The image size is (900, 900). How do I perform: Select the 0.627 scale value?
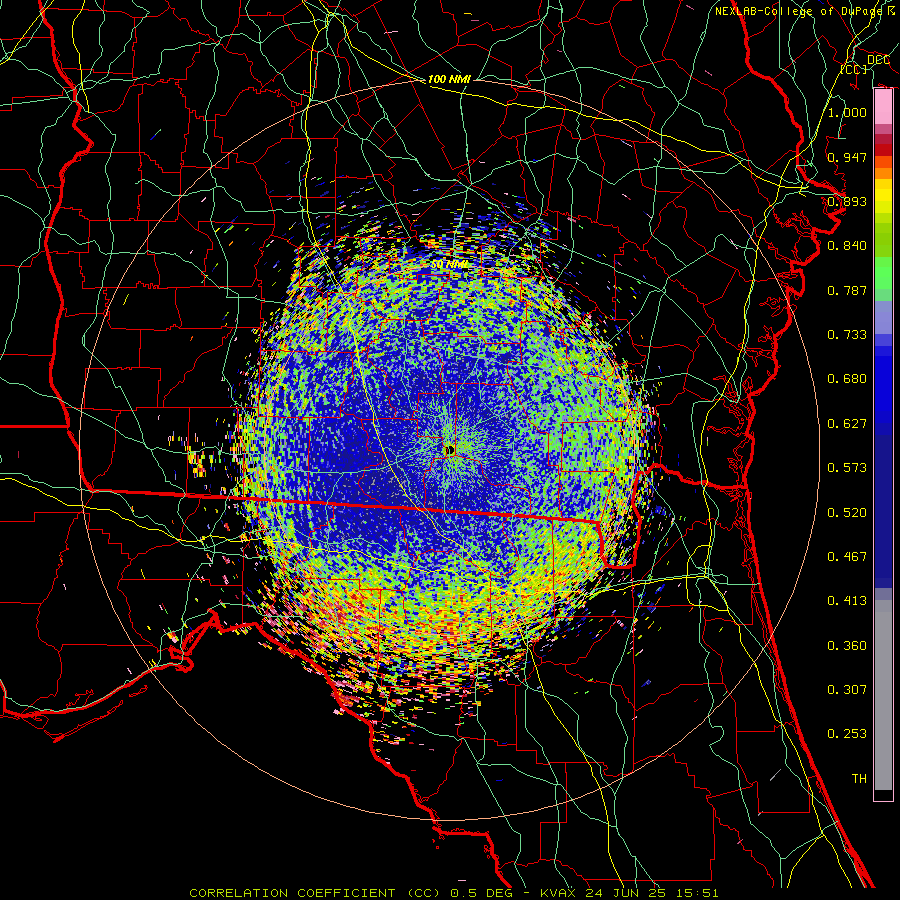coord(847,423)
